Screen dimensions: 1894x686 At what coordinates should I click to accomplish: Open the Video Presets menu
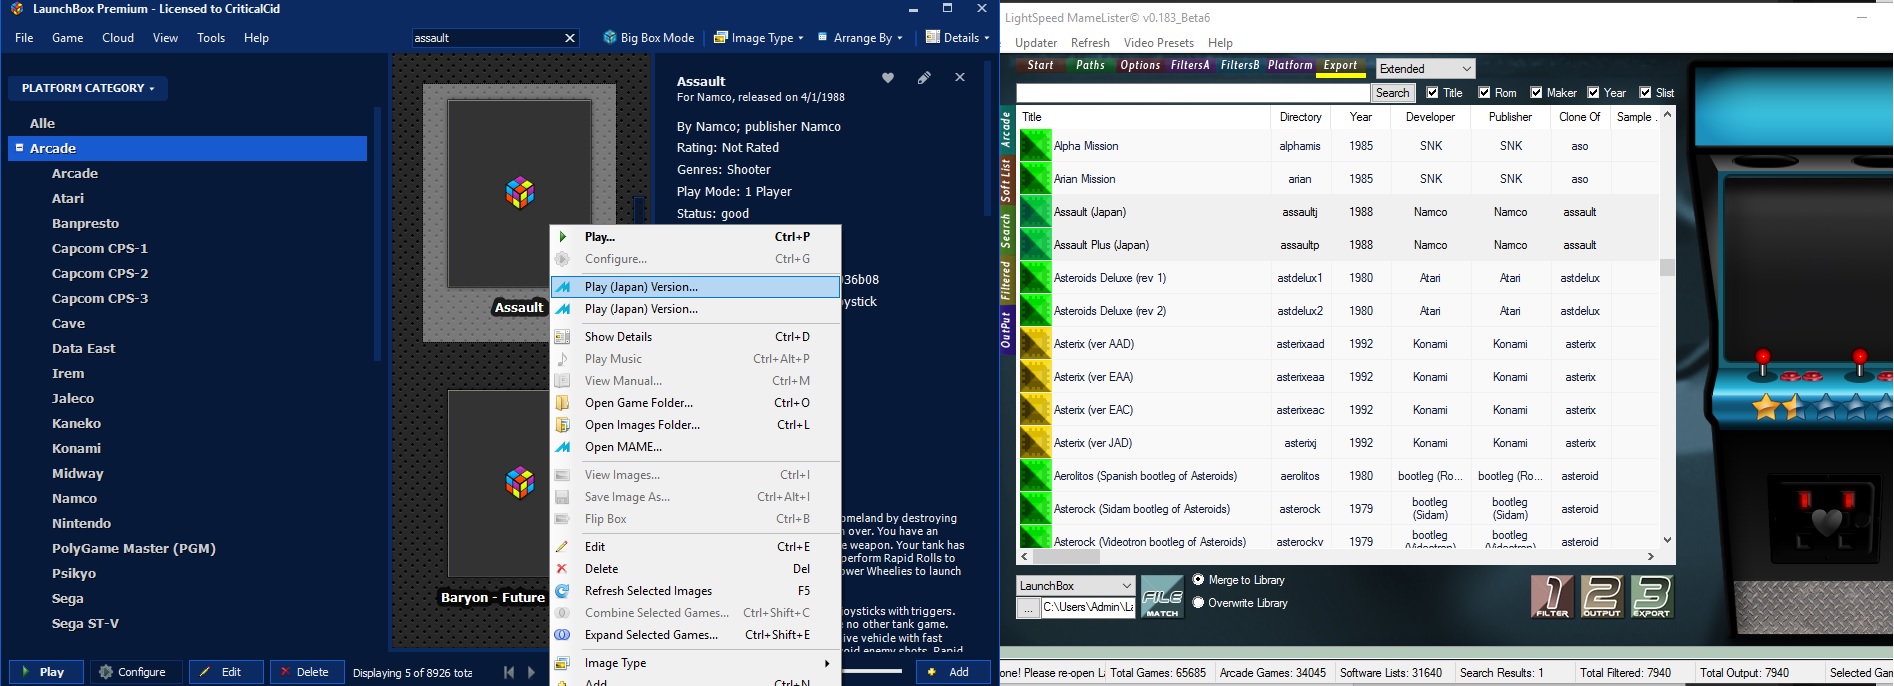click(x=1158, y=43)
